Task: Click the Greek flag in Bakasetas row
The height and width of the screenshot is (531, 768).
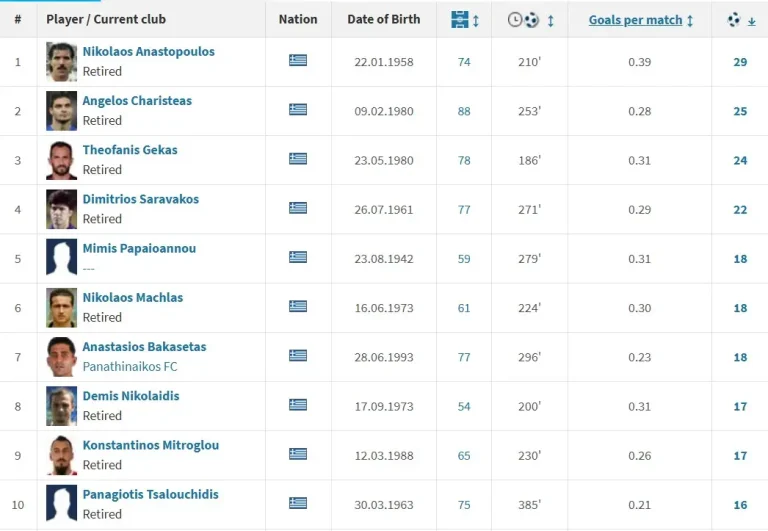Action: (298, 356)
